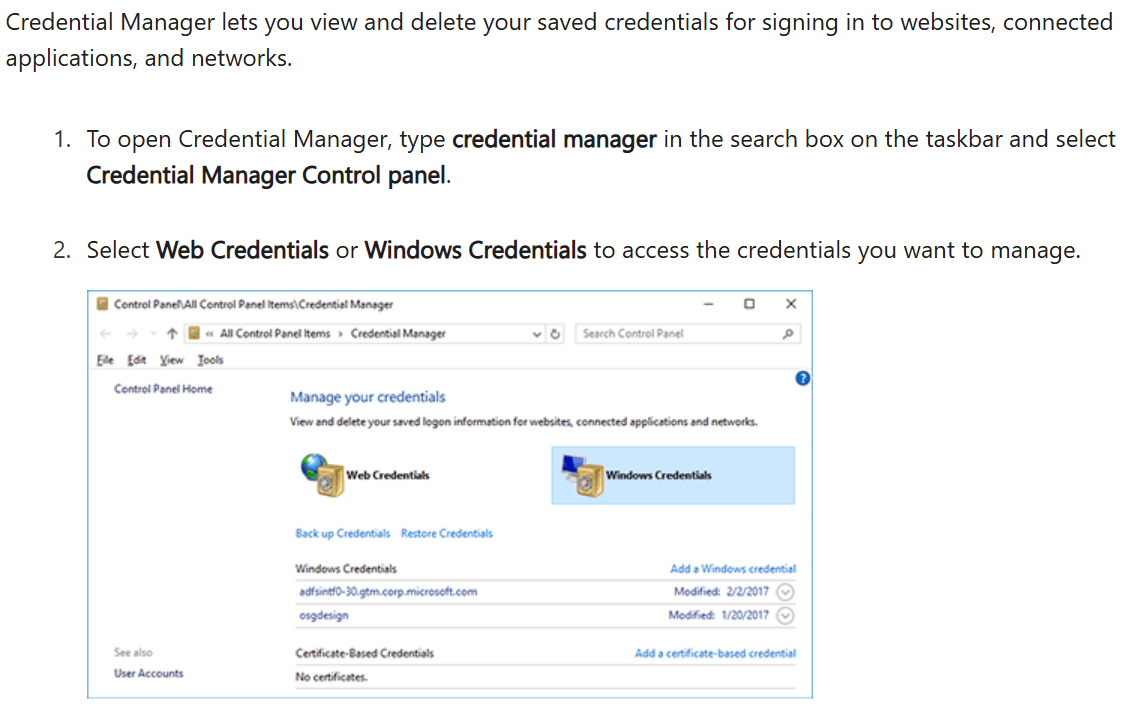Open the View menu
This screenshot has height=712, width=1131.
tap(172, 360)
